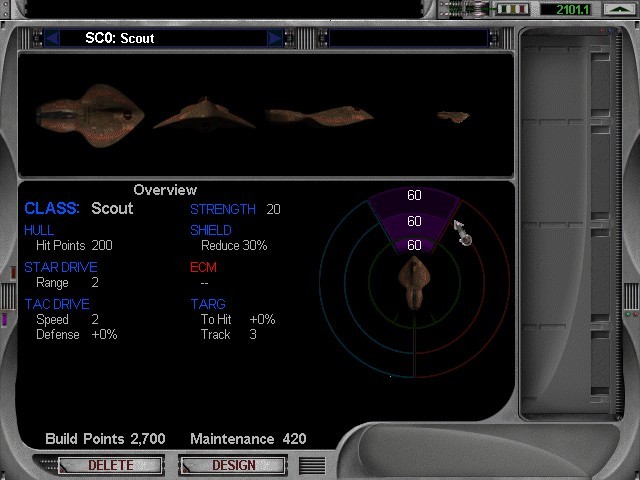Click the Defense +0% value

[x=104, y=335]
